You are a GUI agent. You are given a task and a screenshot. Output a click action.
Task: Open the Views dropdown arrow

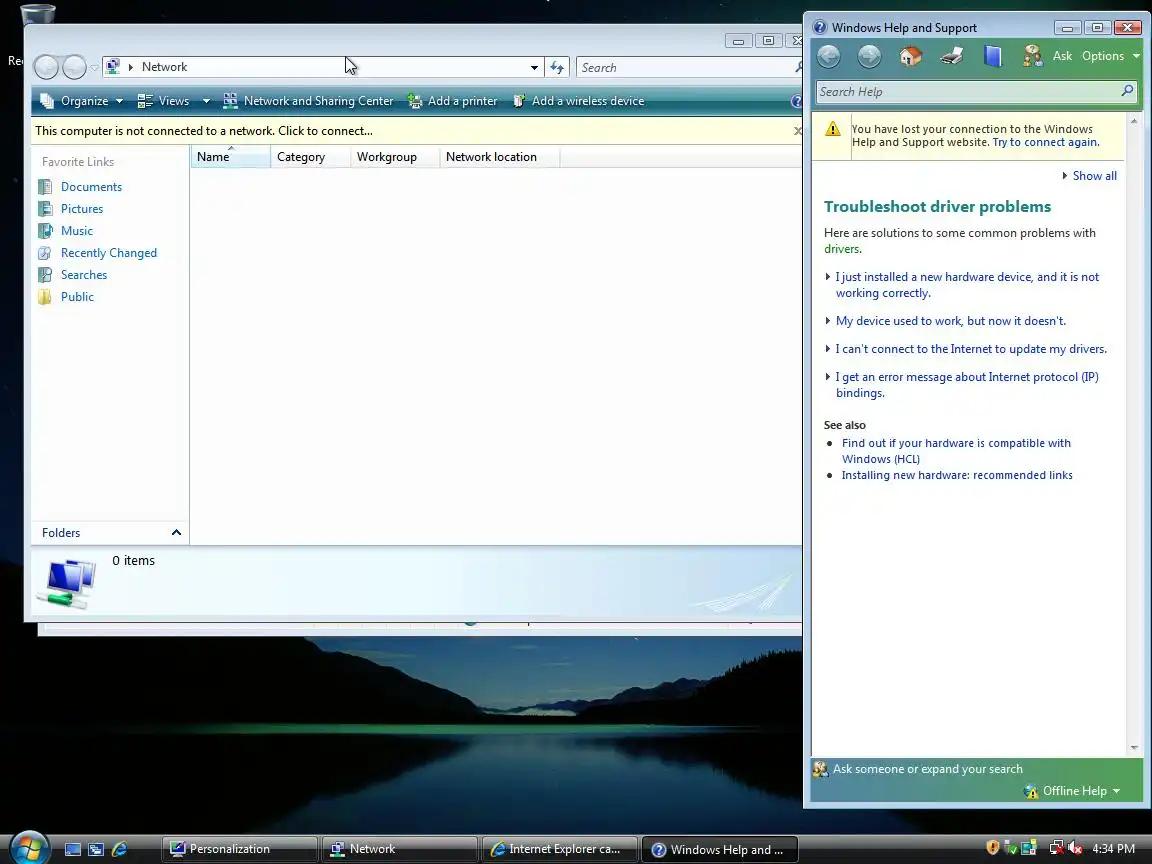[x=206, y=101]
